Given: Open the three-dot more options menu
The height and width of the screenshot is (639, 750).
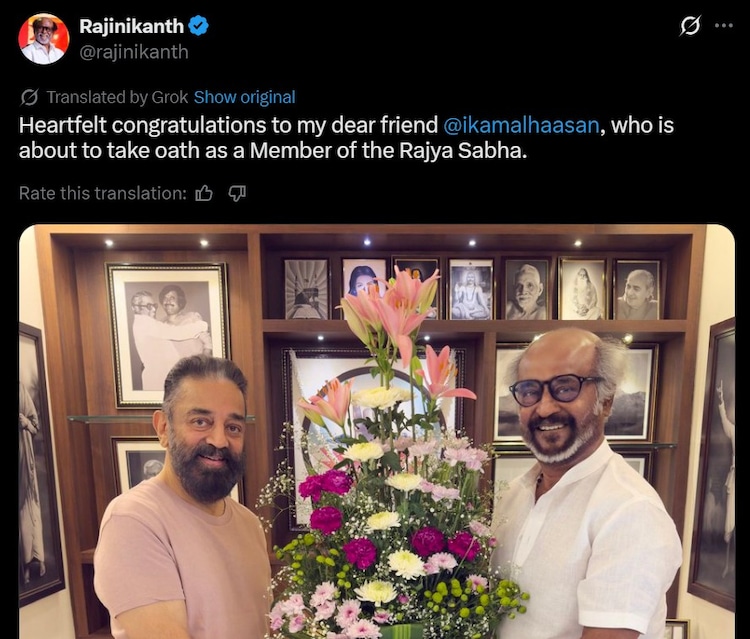Looking at the screenshot, I should tap(724, 25).
